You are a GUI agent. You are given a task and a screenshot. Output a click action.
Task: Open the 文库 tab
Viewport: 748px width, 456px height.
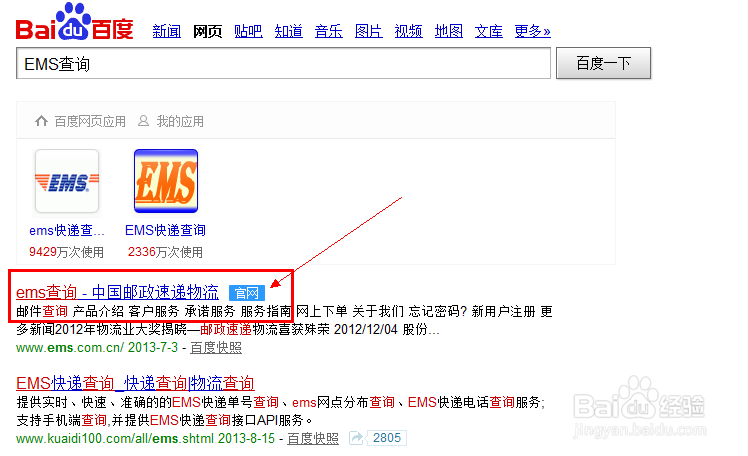coord(489,31)
